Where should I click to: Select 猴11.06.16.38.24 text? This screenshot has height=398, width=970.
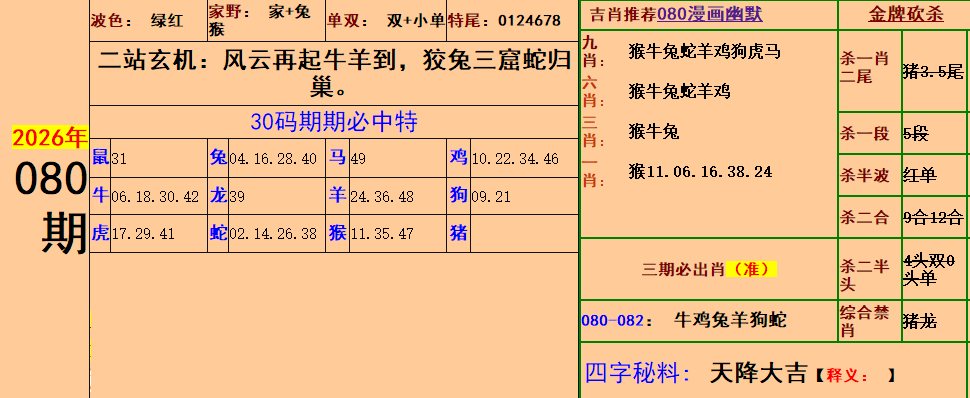coord(700,171)
